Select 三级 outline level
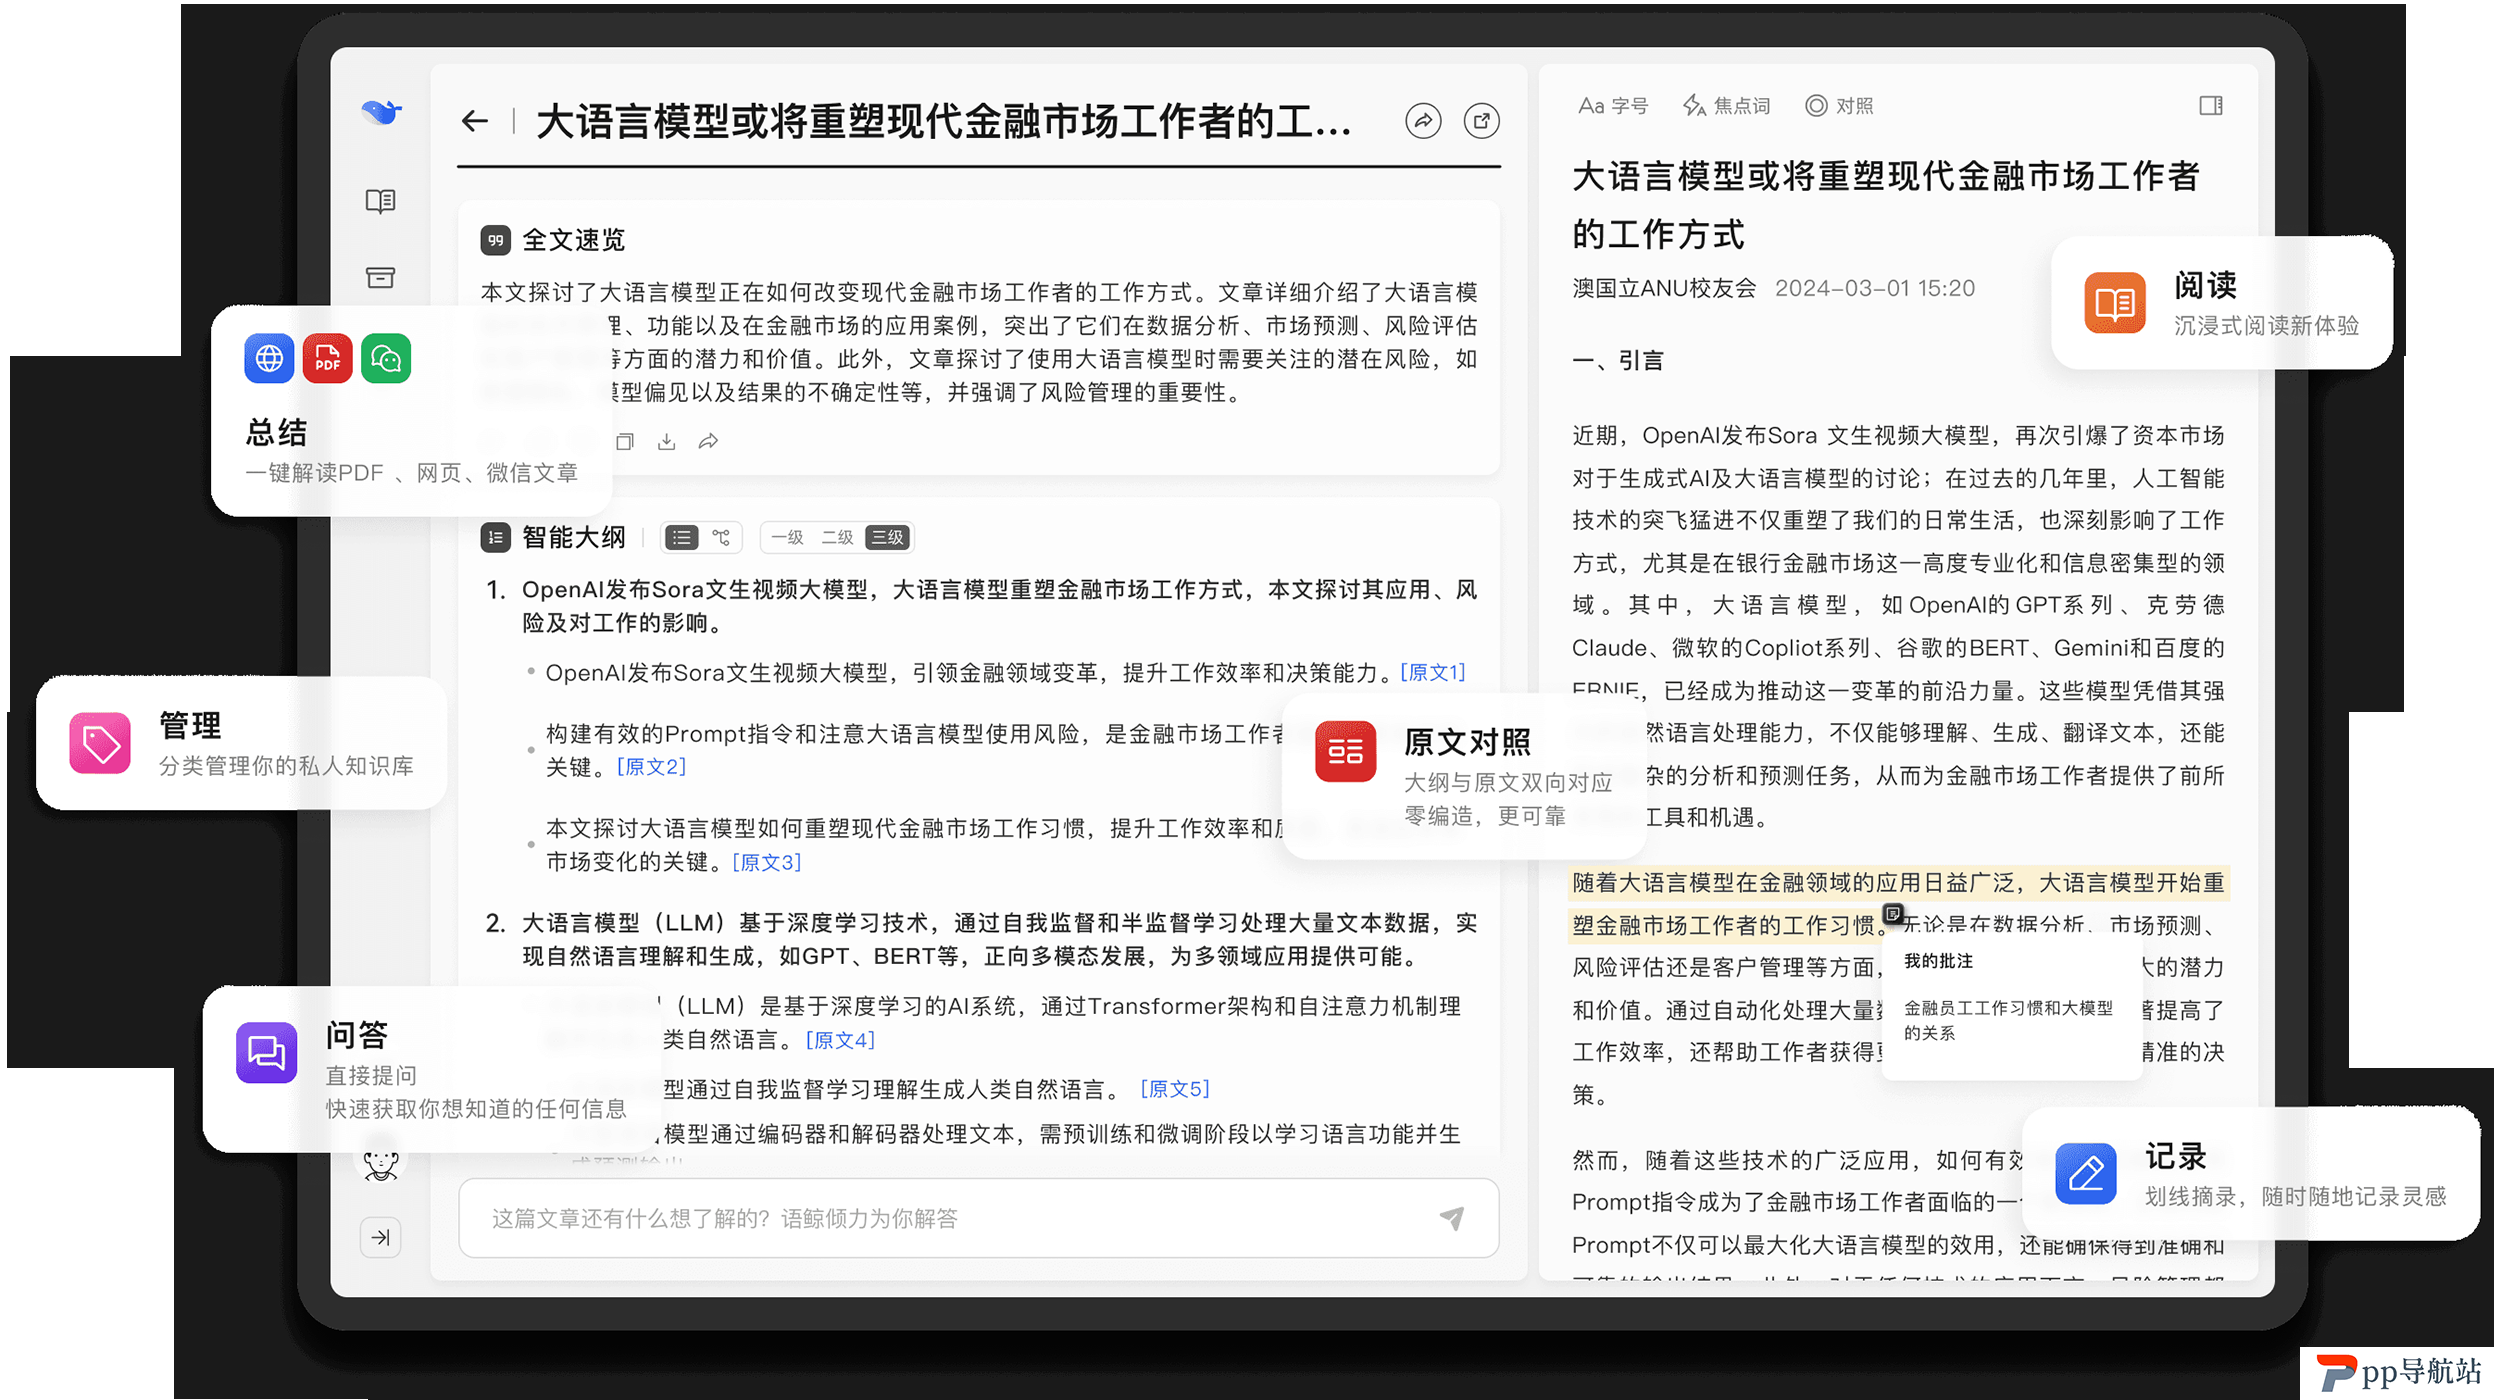The width and height of the screenshot is (2500, 1400). pos(887,538)
